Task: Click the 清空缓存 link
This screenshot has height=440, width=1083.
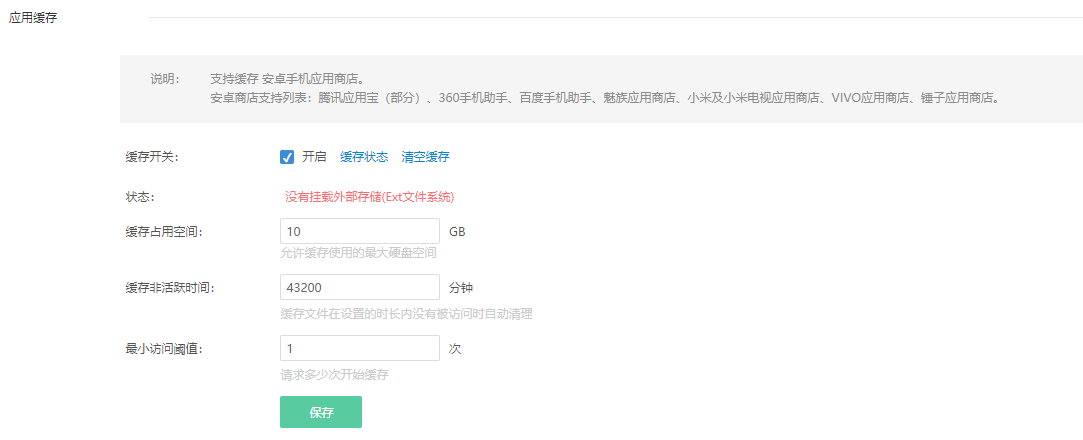Action: pyautogui.click(x=425, y=157)
